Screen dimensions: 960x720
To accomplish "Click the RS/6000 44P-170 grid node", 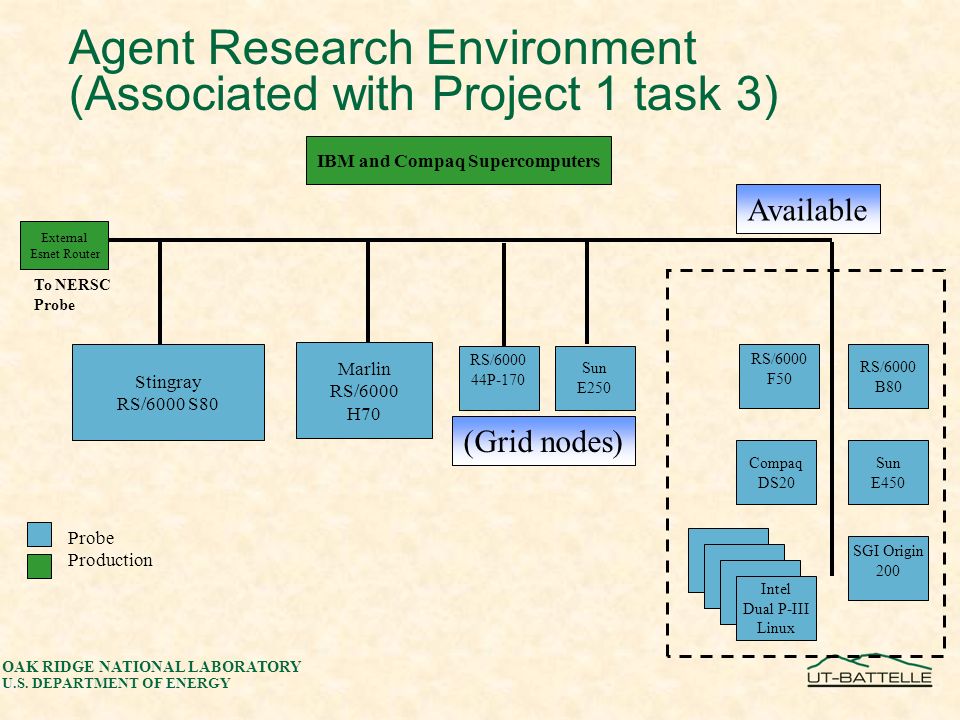I will pos(499,378).
